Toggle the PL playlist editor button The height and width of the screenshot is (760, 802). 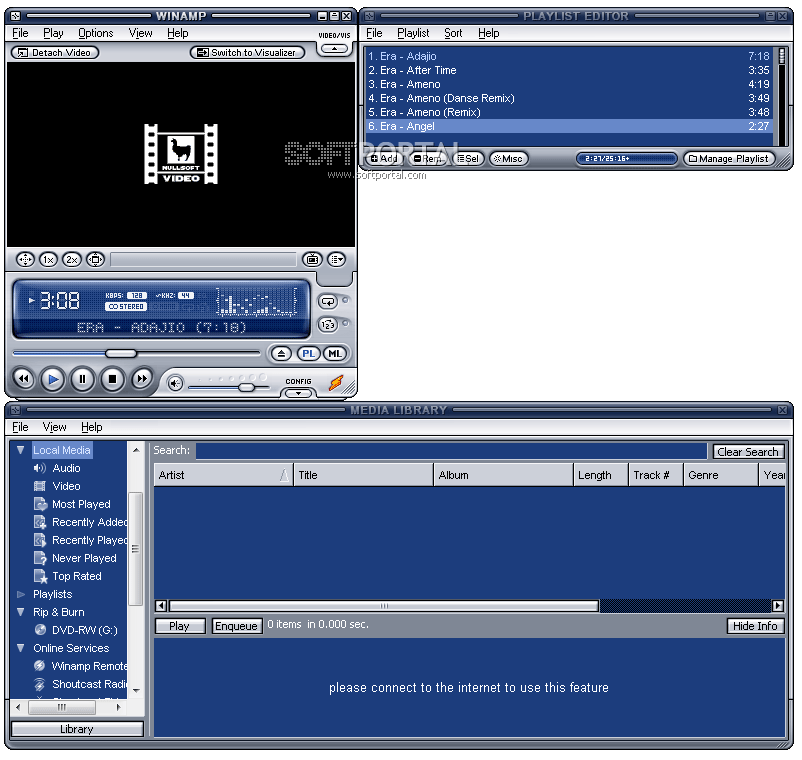[x=308, y=354]
